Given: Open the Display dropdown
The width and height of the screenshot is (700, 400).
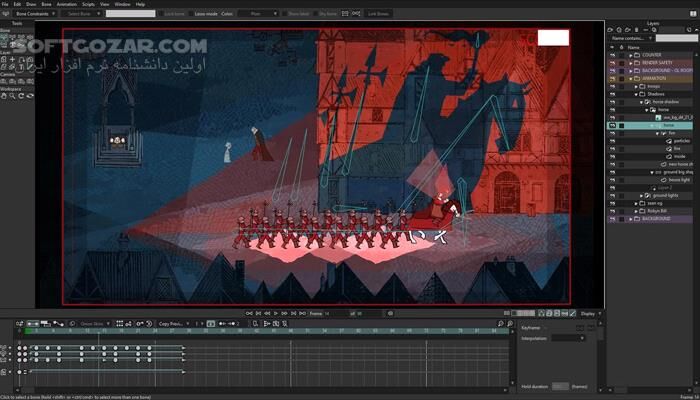Looking at the screenshot, I should click(590, 313).
